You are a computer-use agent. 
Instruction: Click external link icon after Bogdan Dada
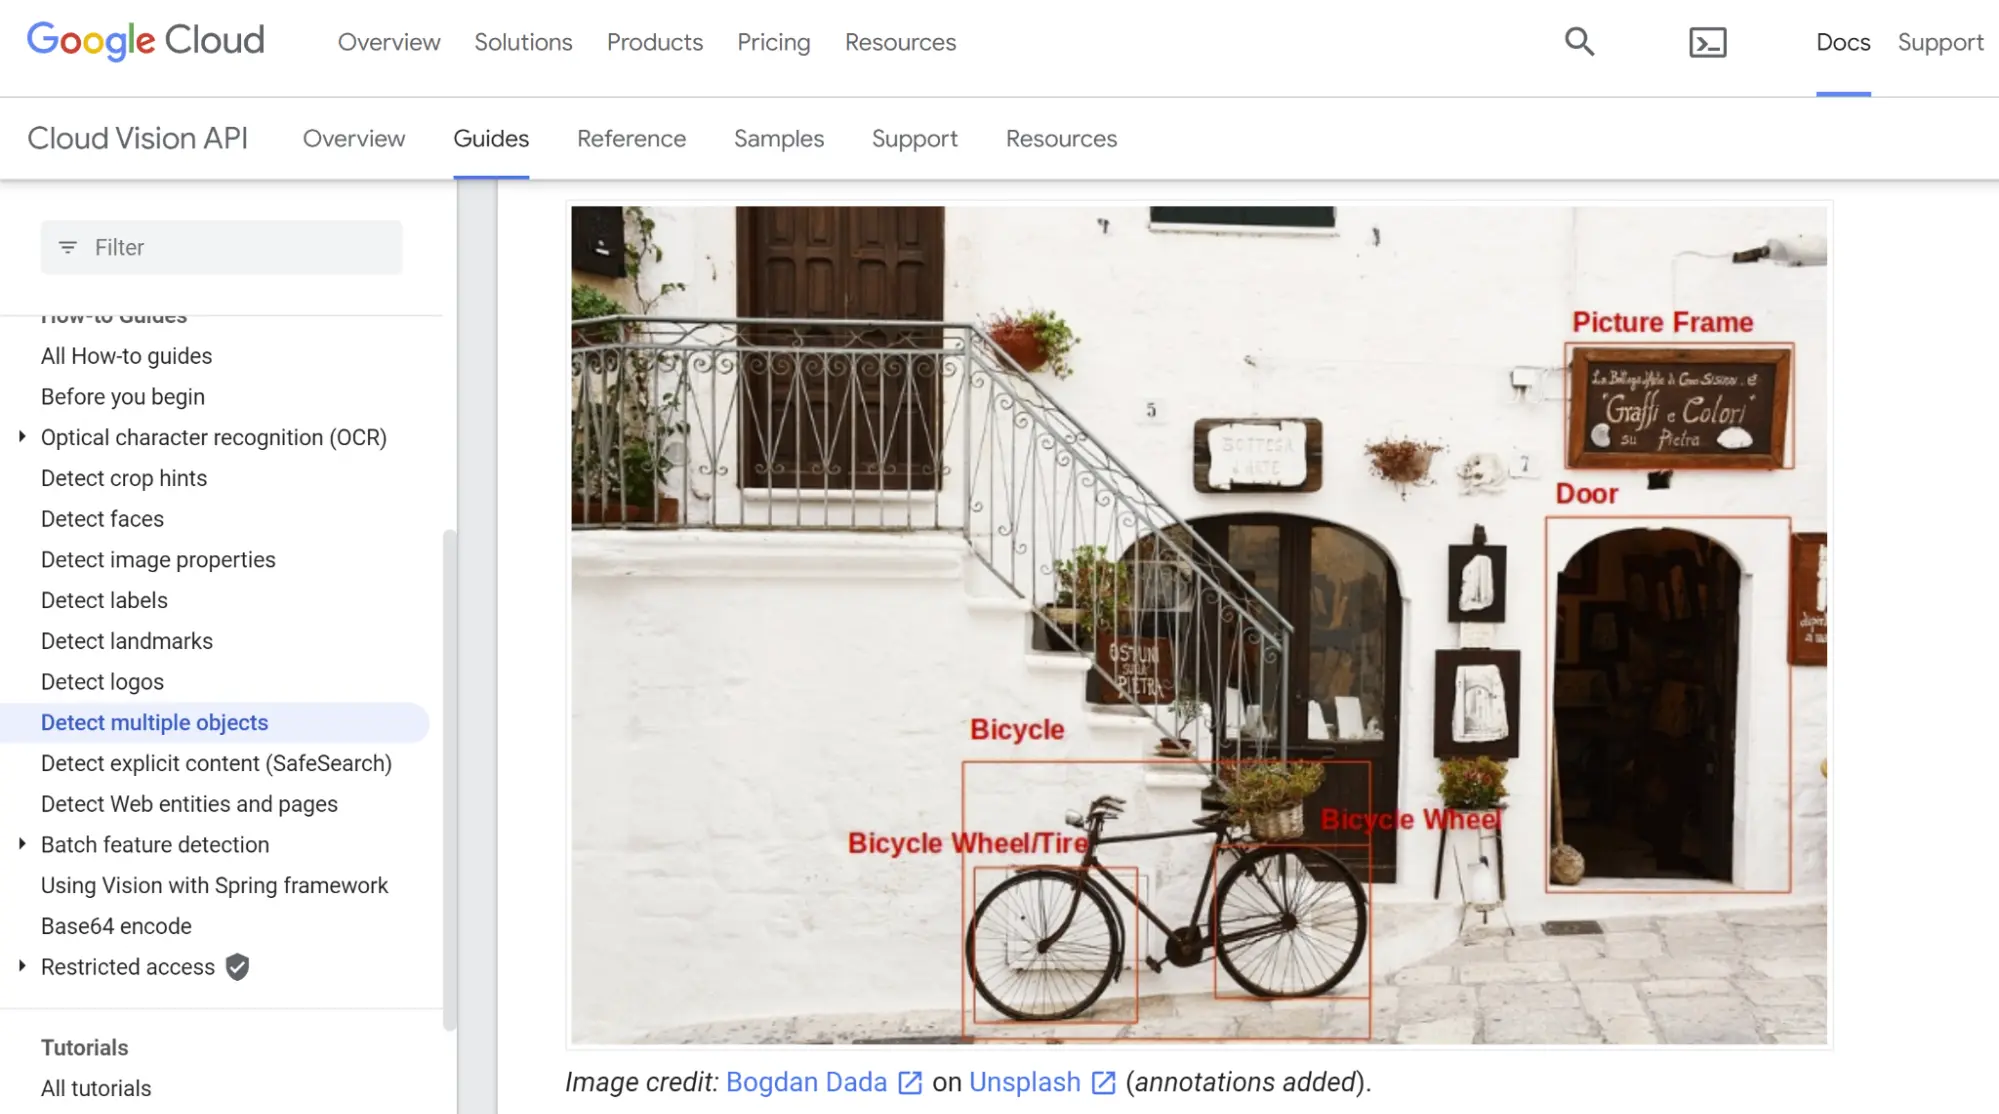point(910,1083)
